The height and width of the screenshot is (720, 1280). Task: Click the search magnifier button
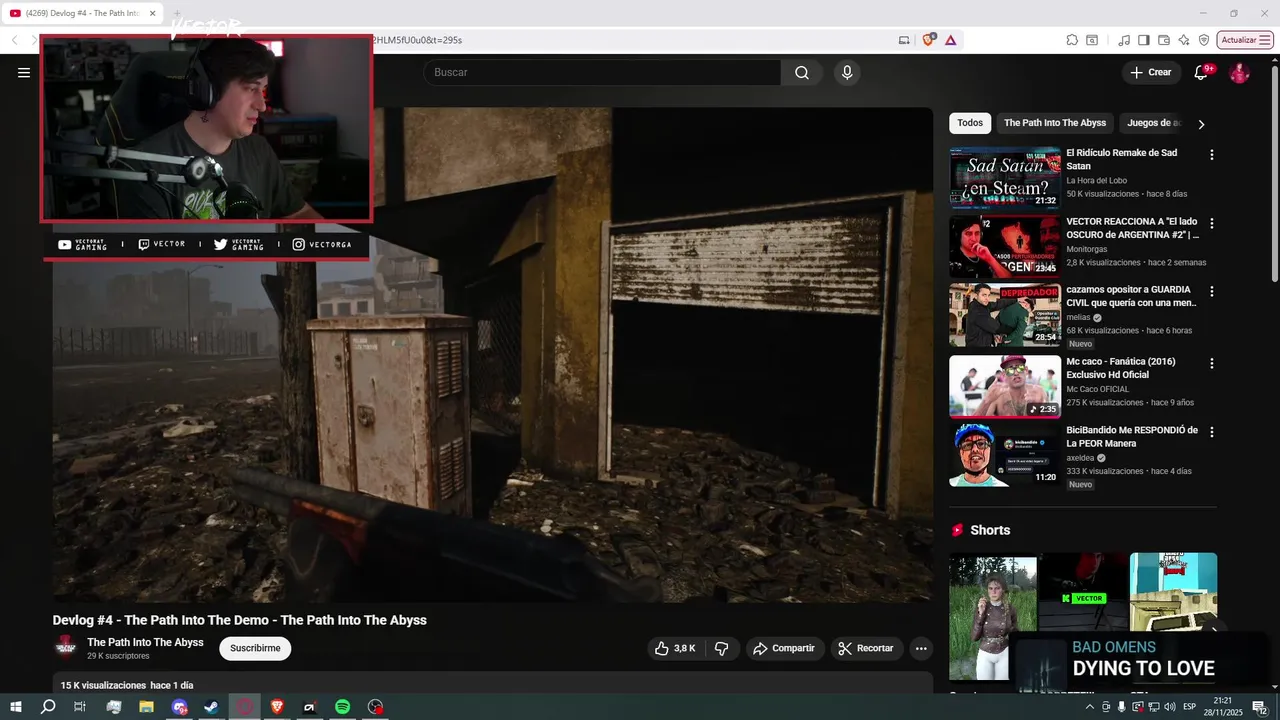pyautogui.click(x=802, y=72)
